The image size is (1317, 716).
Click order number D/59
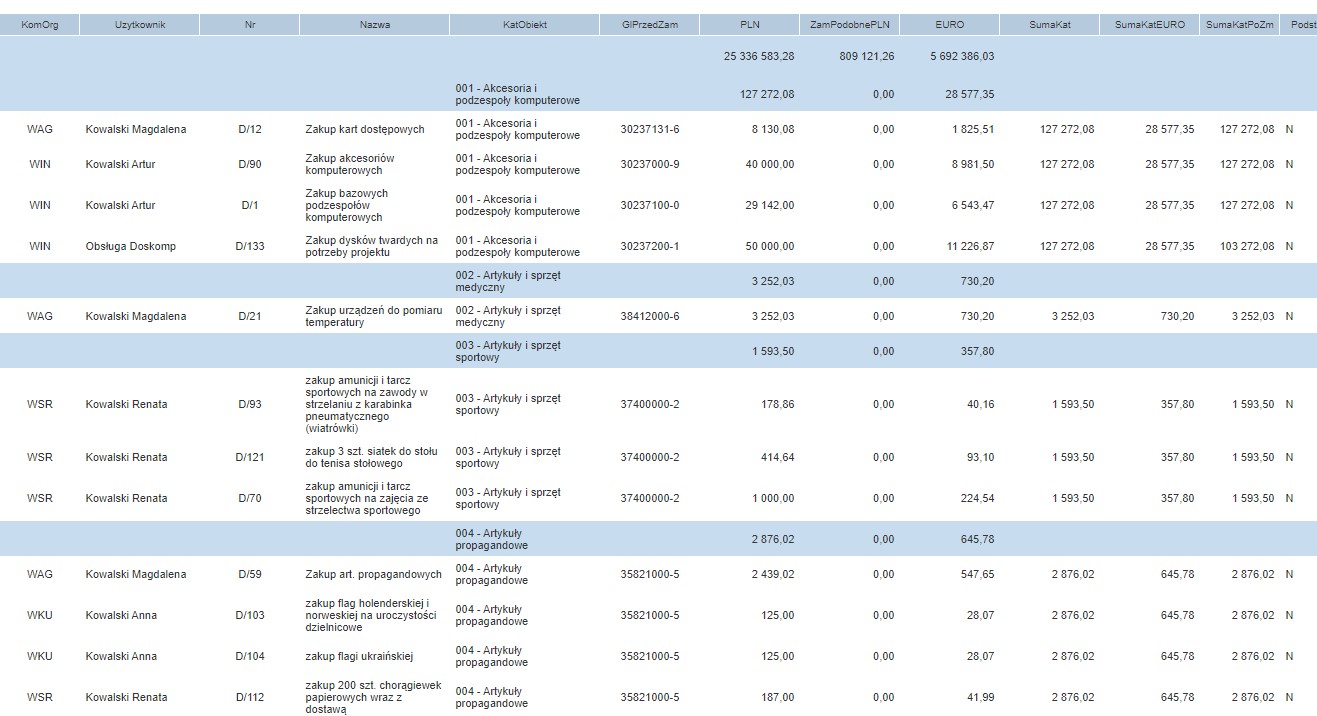250,574
